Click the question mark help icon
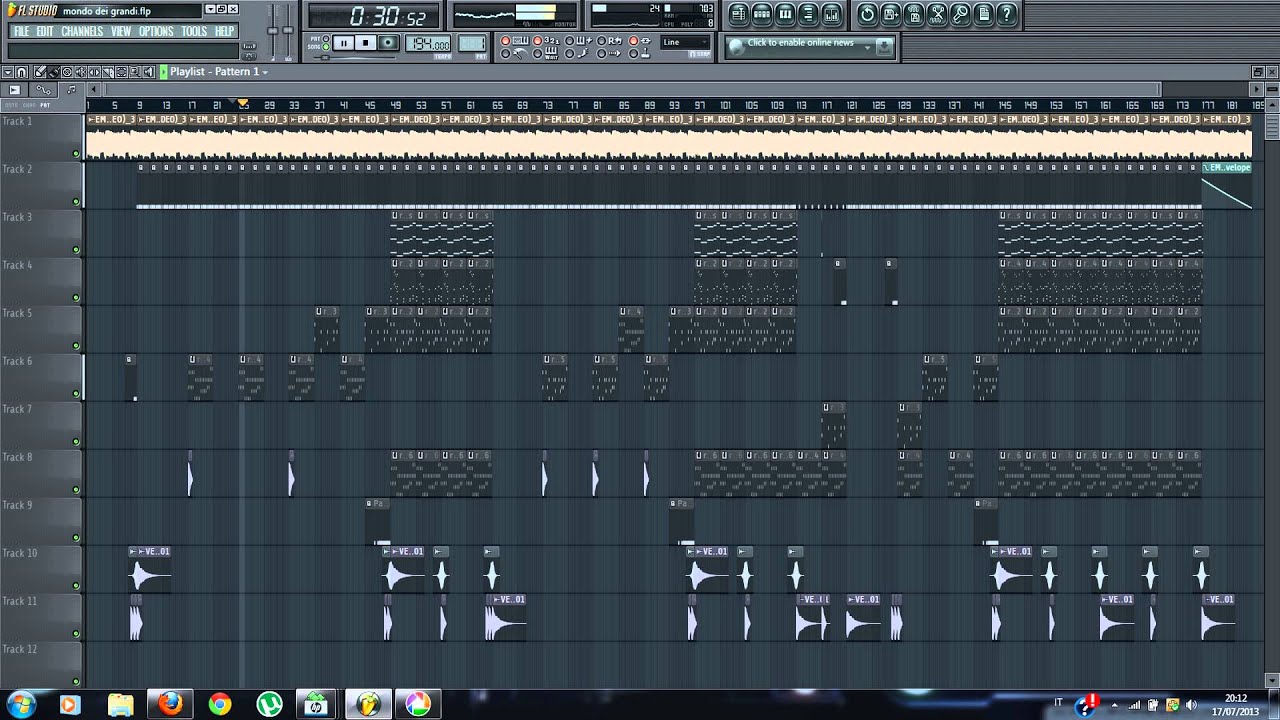 pos(1007,14)
